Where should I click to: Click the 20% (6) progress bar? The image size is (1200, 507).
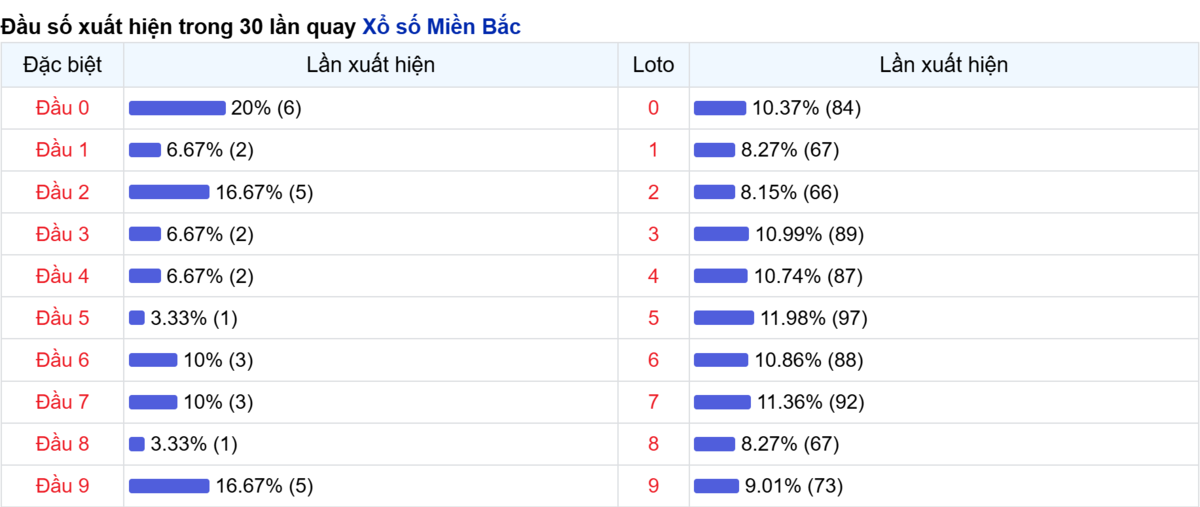(x=177, y=108)
